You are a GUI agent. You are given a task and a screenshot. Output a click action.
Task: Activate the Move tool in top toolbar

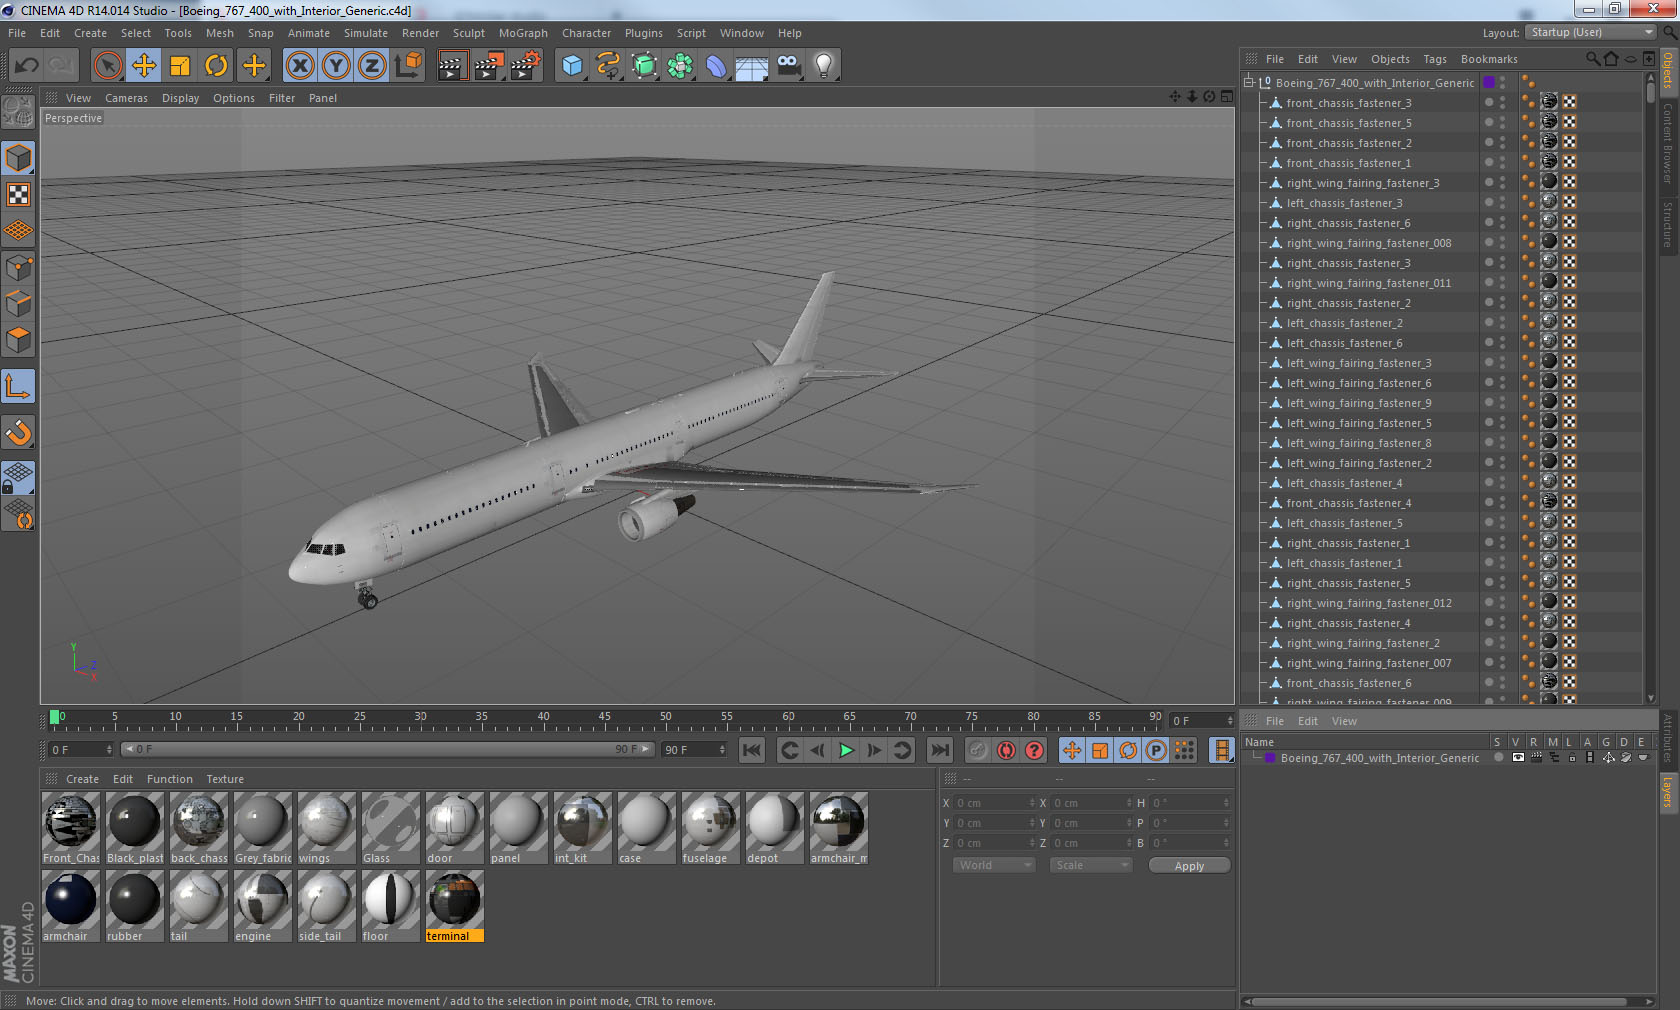point(144,66)
